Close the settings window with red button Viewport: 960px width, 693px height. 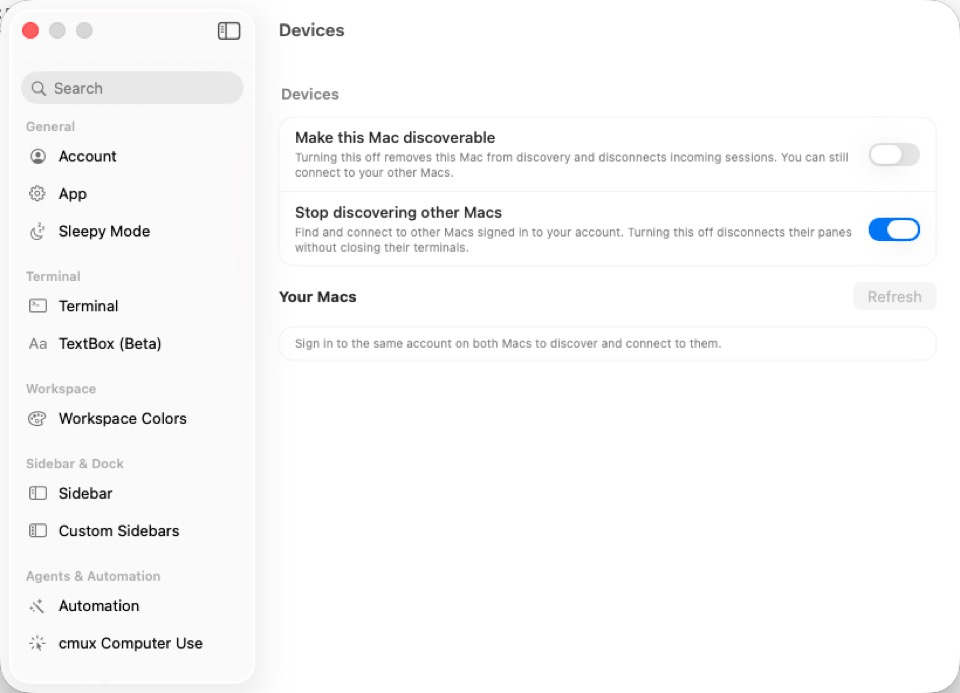[x=31, y=31]
